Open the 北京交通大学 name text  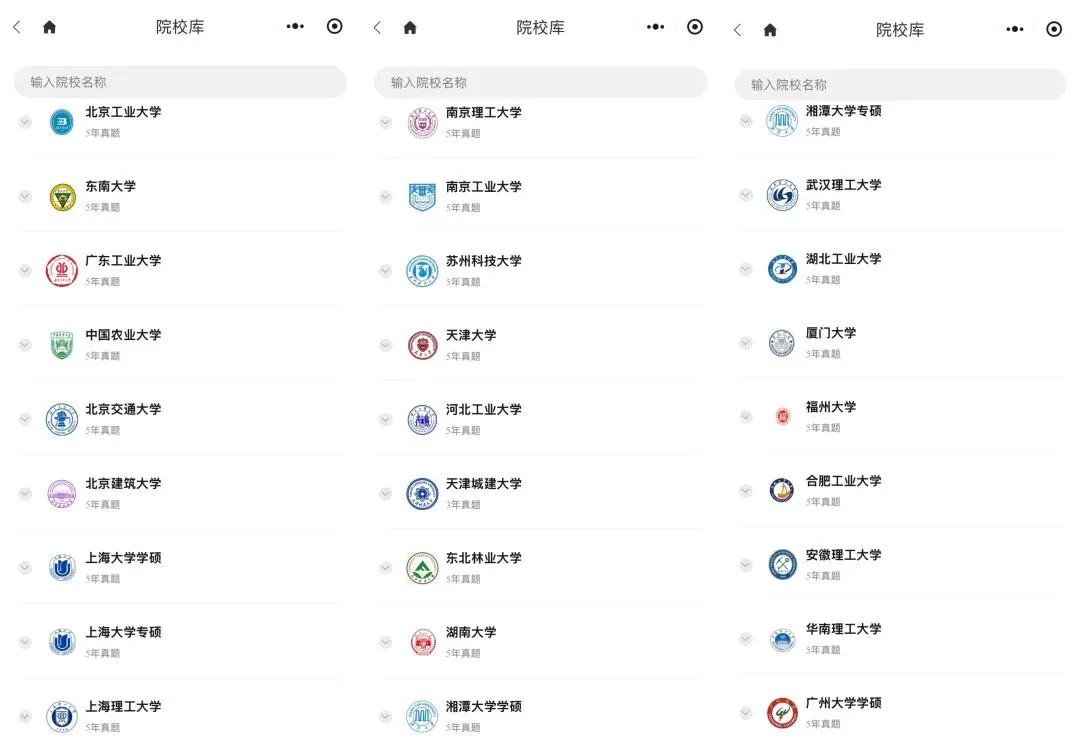pyautogui.click(x=123, y=409)
